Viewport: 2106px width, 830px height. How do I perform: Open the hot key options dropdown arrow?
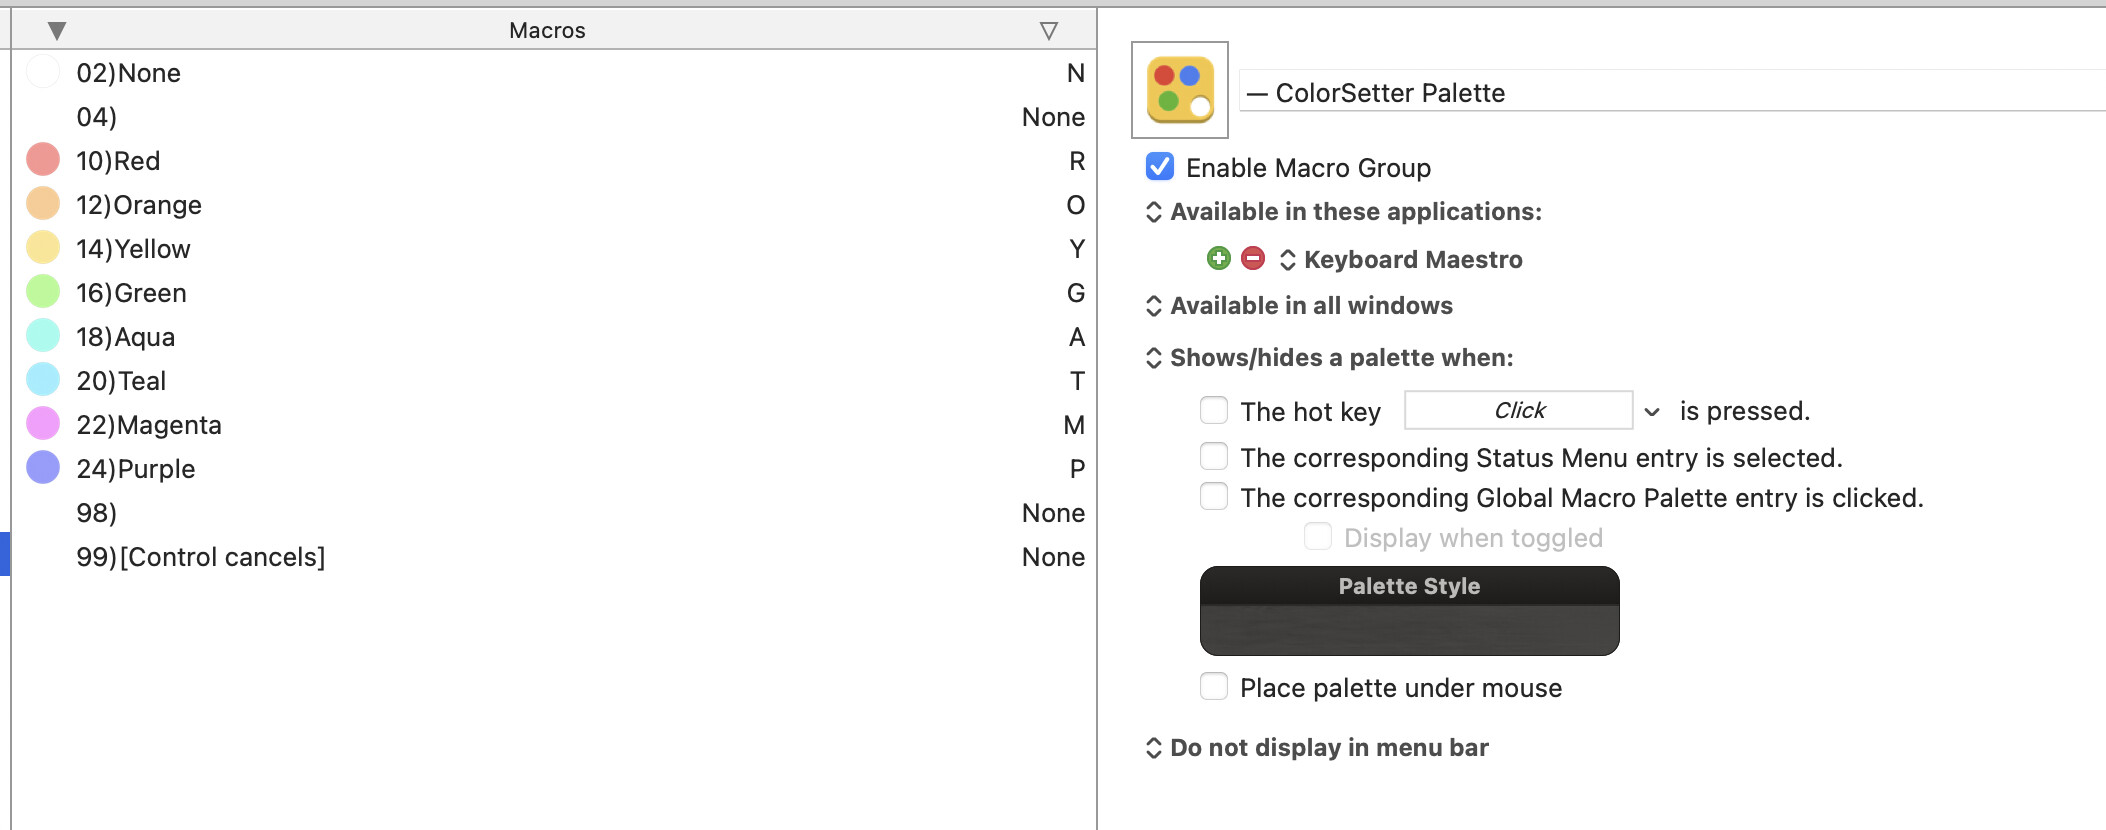point(1652,412)
